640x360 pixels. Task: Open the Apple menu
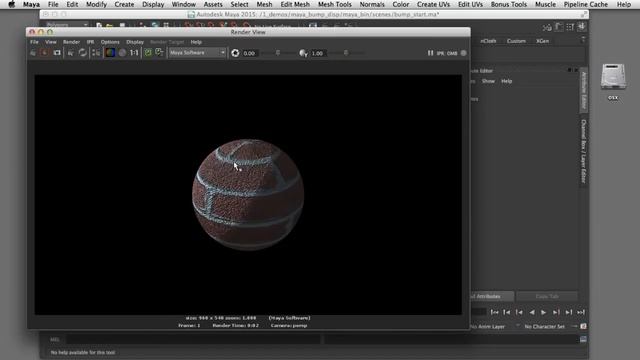click(x=11, y=4)
